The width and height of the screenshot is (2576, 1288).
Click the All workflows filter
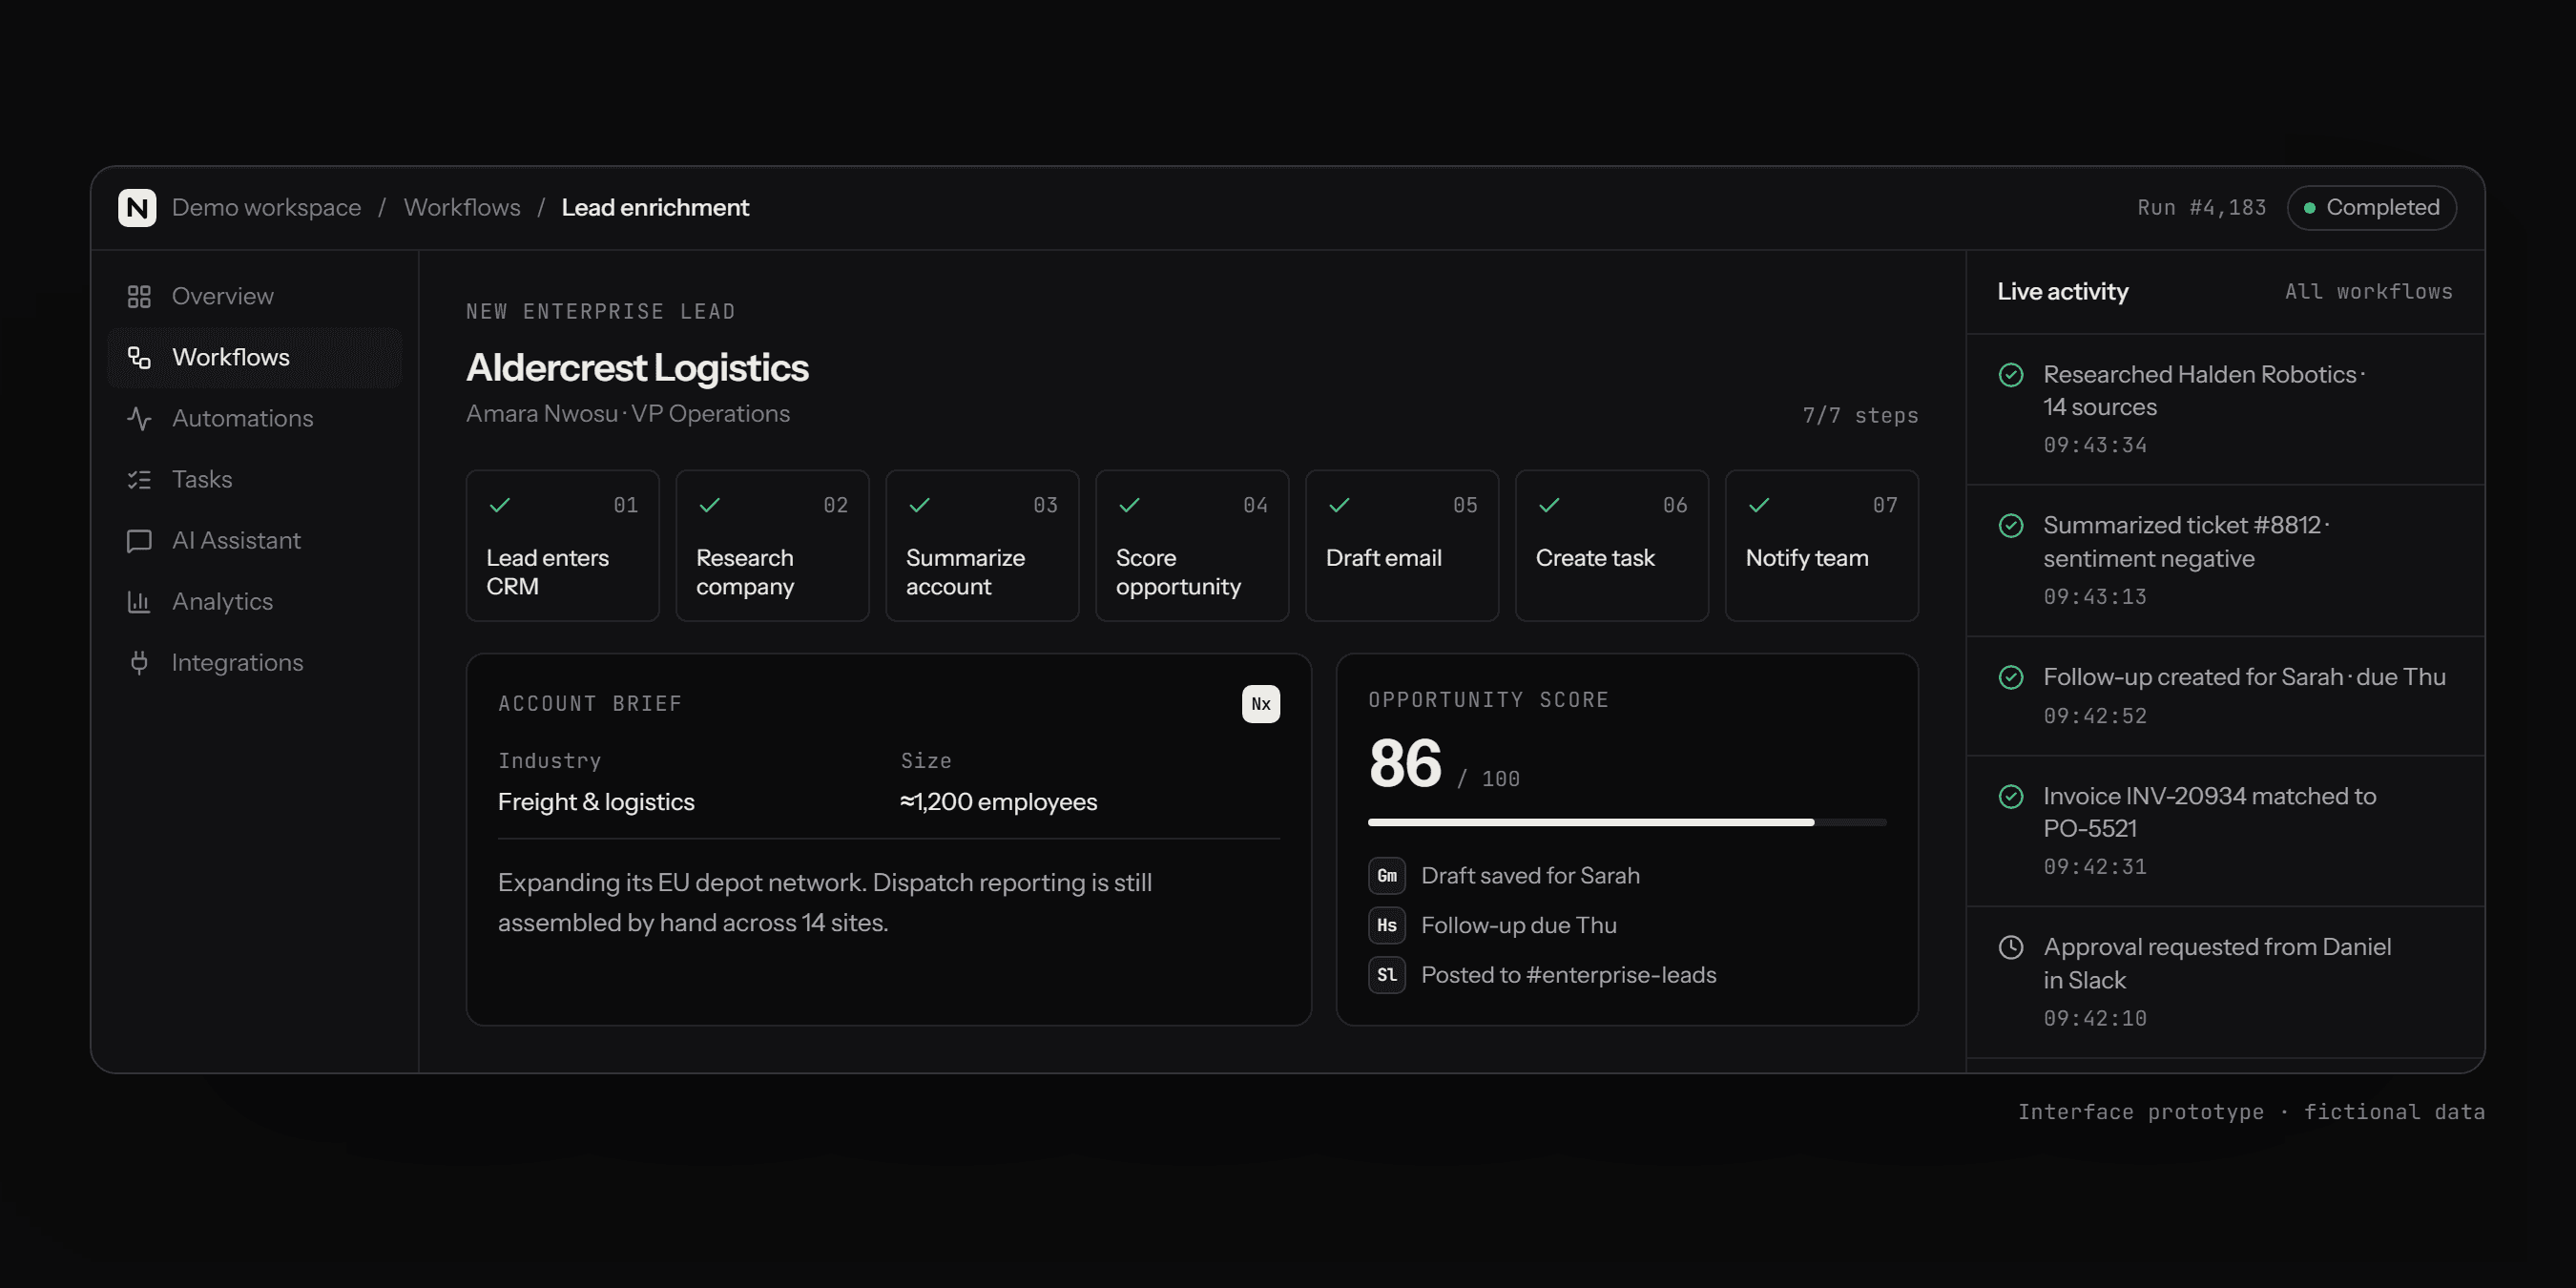coord(2368,292)
